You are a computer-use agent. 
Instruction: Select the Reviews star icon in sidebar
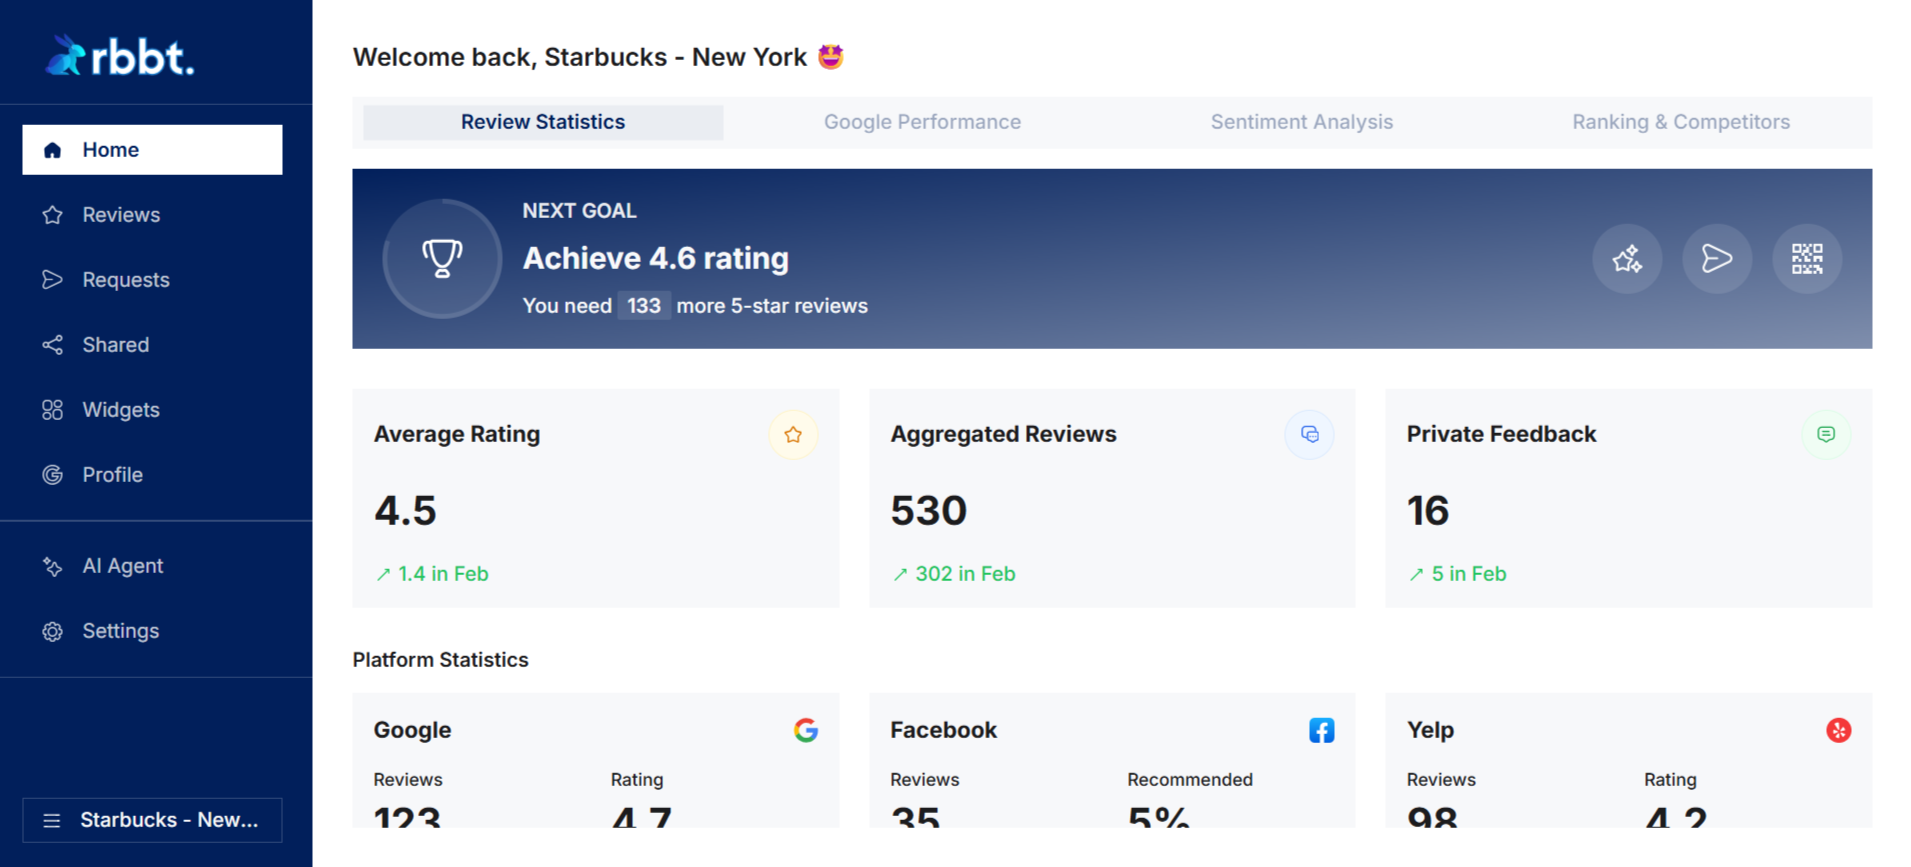pyautogui.click(x=53, y=214)
